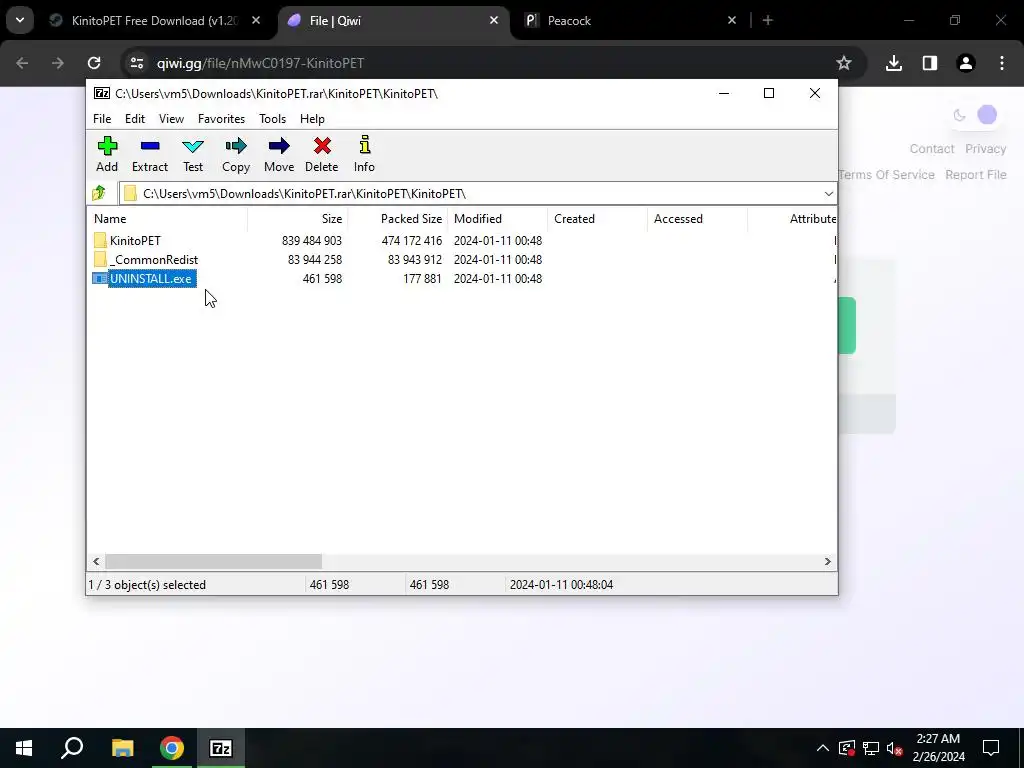This screenshot has width=1024, height=768.
Task: Sort by Packed Size column header
Action: pyautogui.click(x=398, y=219)
